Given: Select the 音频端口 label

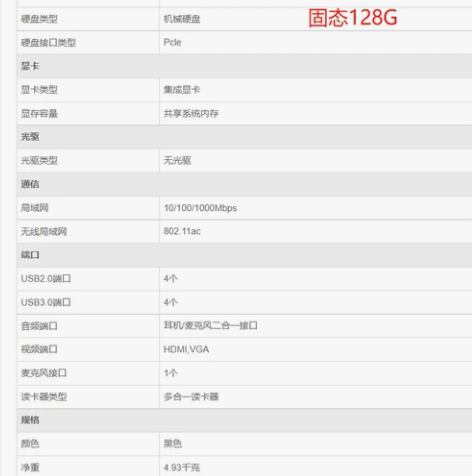Looking at the screenshot, I should (39, 326).
